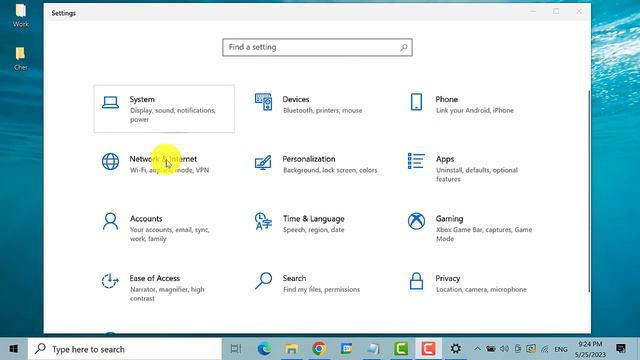Click 'Uninstall, defaults, optional features' text

(x=477, y=175)
